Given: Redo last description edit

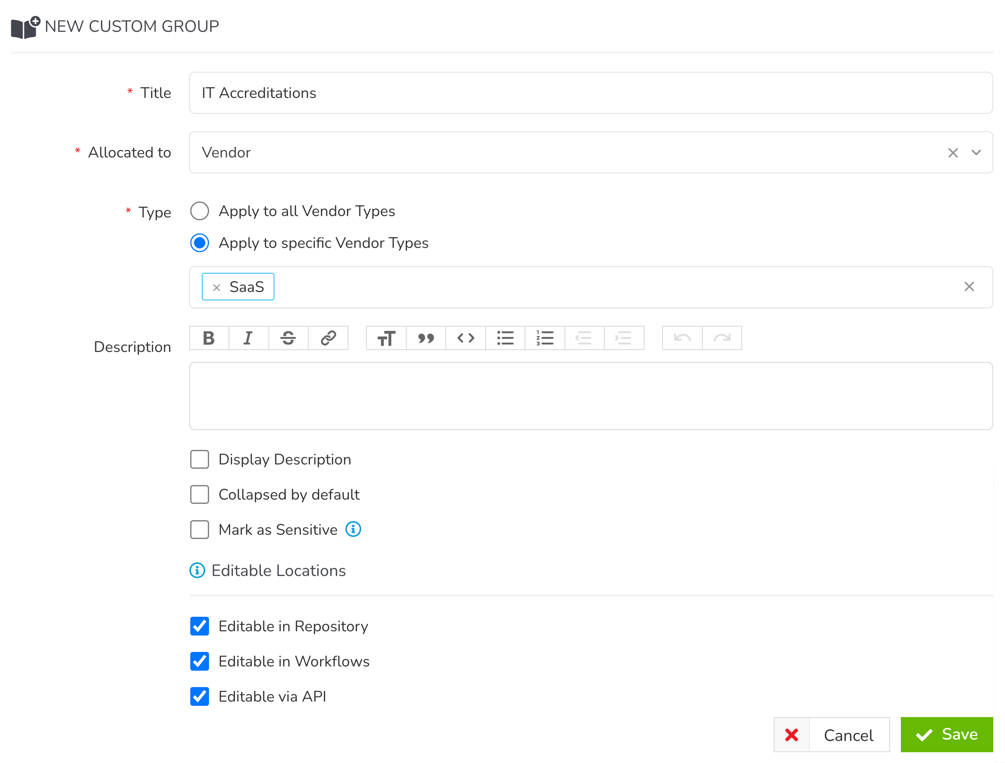Looking at the screenshot, I should pyautogui.click(x=722, y=338).
